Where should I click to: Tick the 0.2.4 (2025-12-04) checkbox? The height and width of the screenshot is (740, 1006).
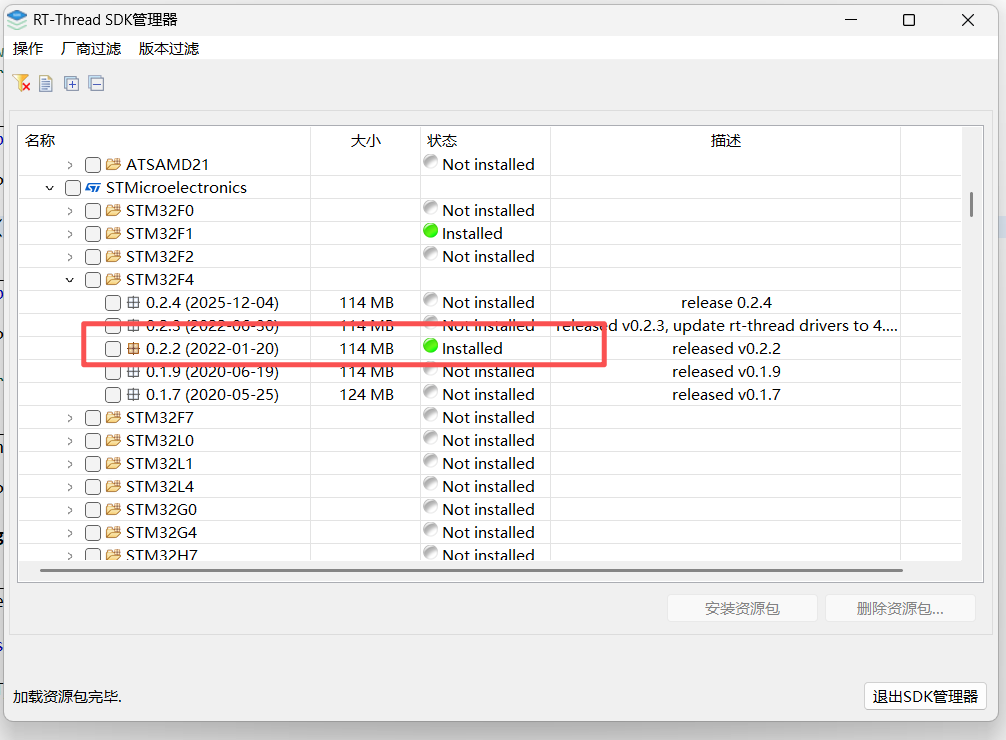point(113,303)
